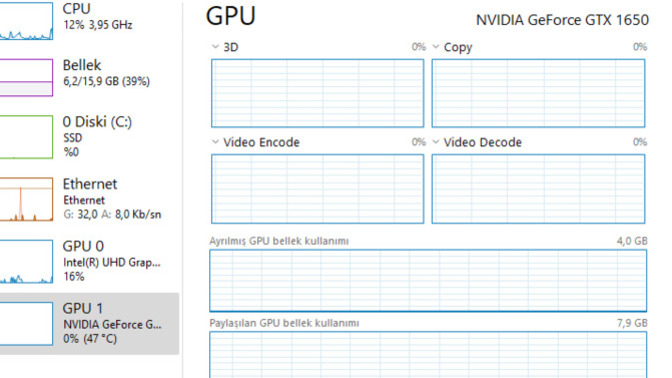Viewport: 672px width, 378px height.
Task: Click inside the Video Encode graph
Action: [x=318, y=189]
